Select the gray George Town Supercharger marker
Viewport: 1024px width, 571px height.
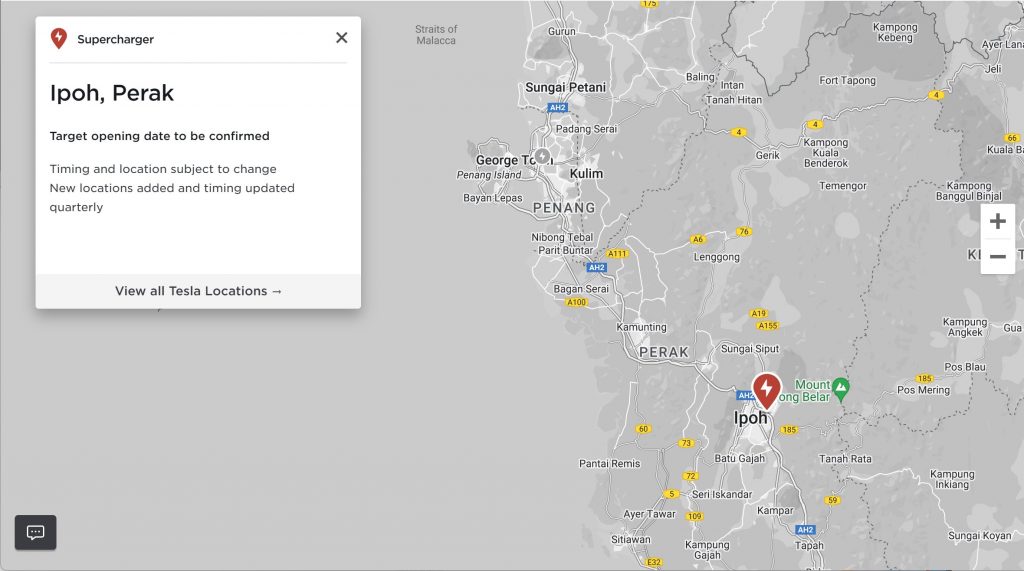pos(542,156)
